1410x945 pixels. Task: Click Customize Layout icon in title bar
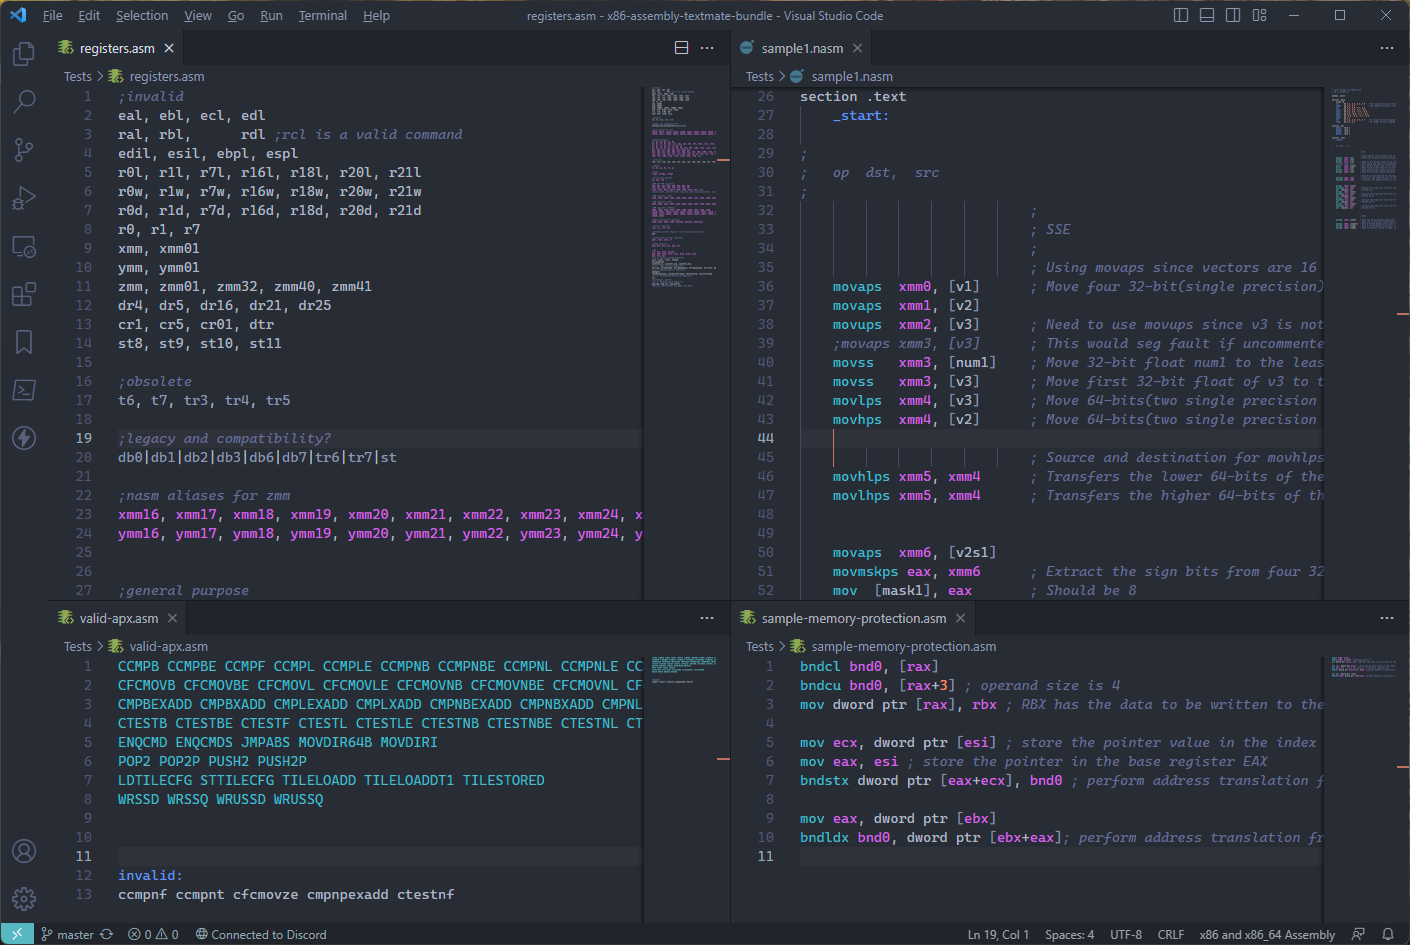1260,15
